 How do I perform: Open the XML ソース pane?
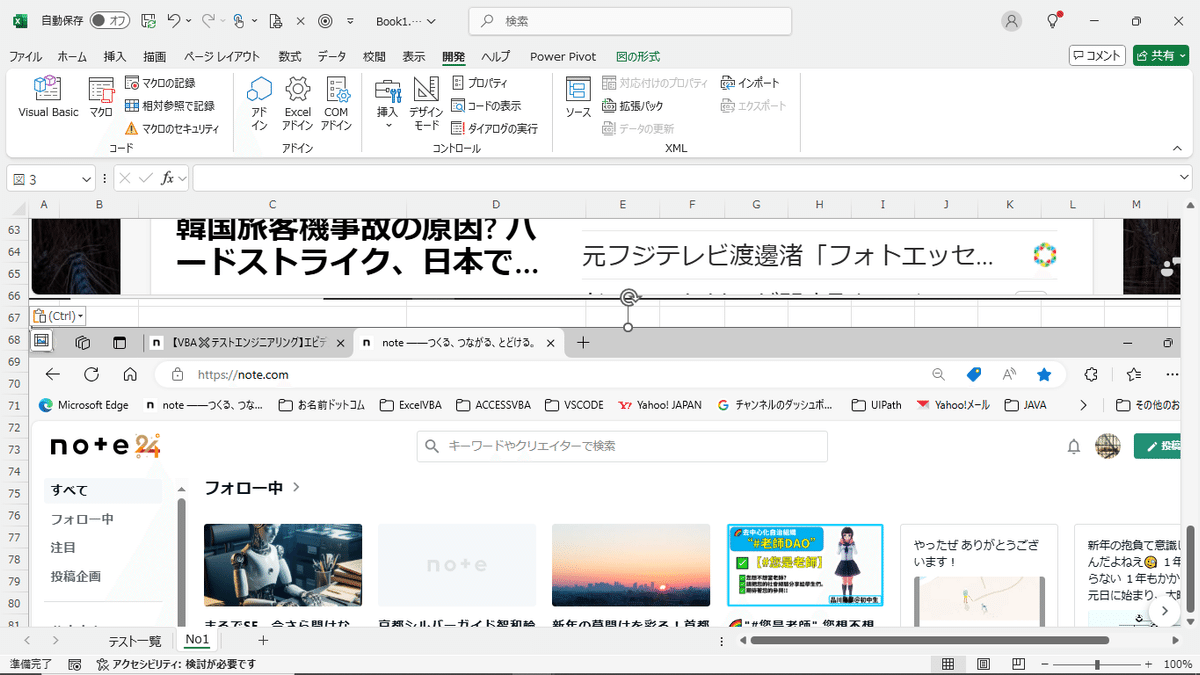pos(578,98)
